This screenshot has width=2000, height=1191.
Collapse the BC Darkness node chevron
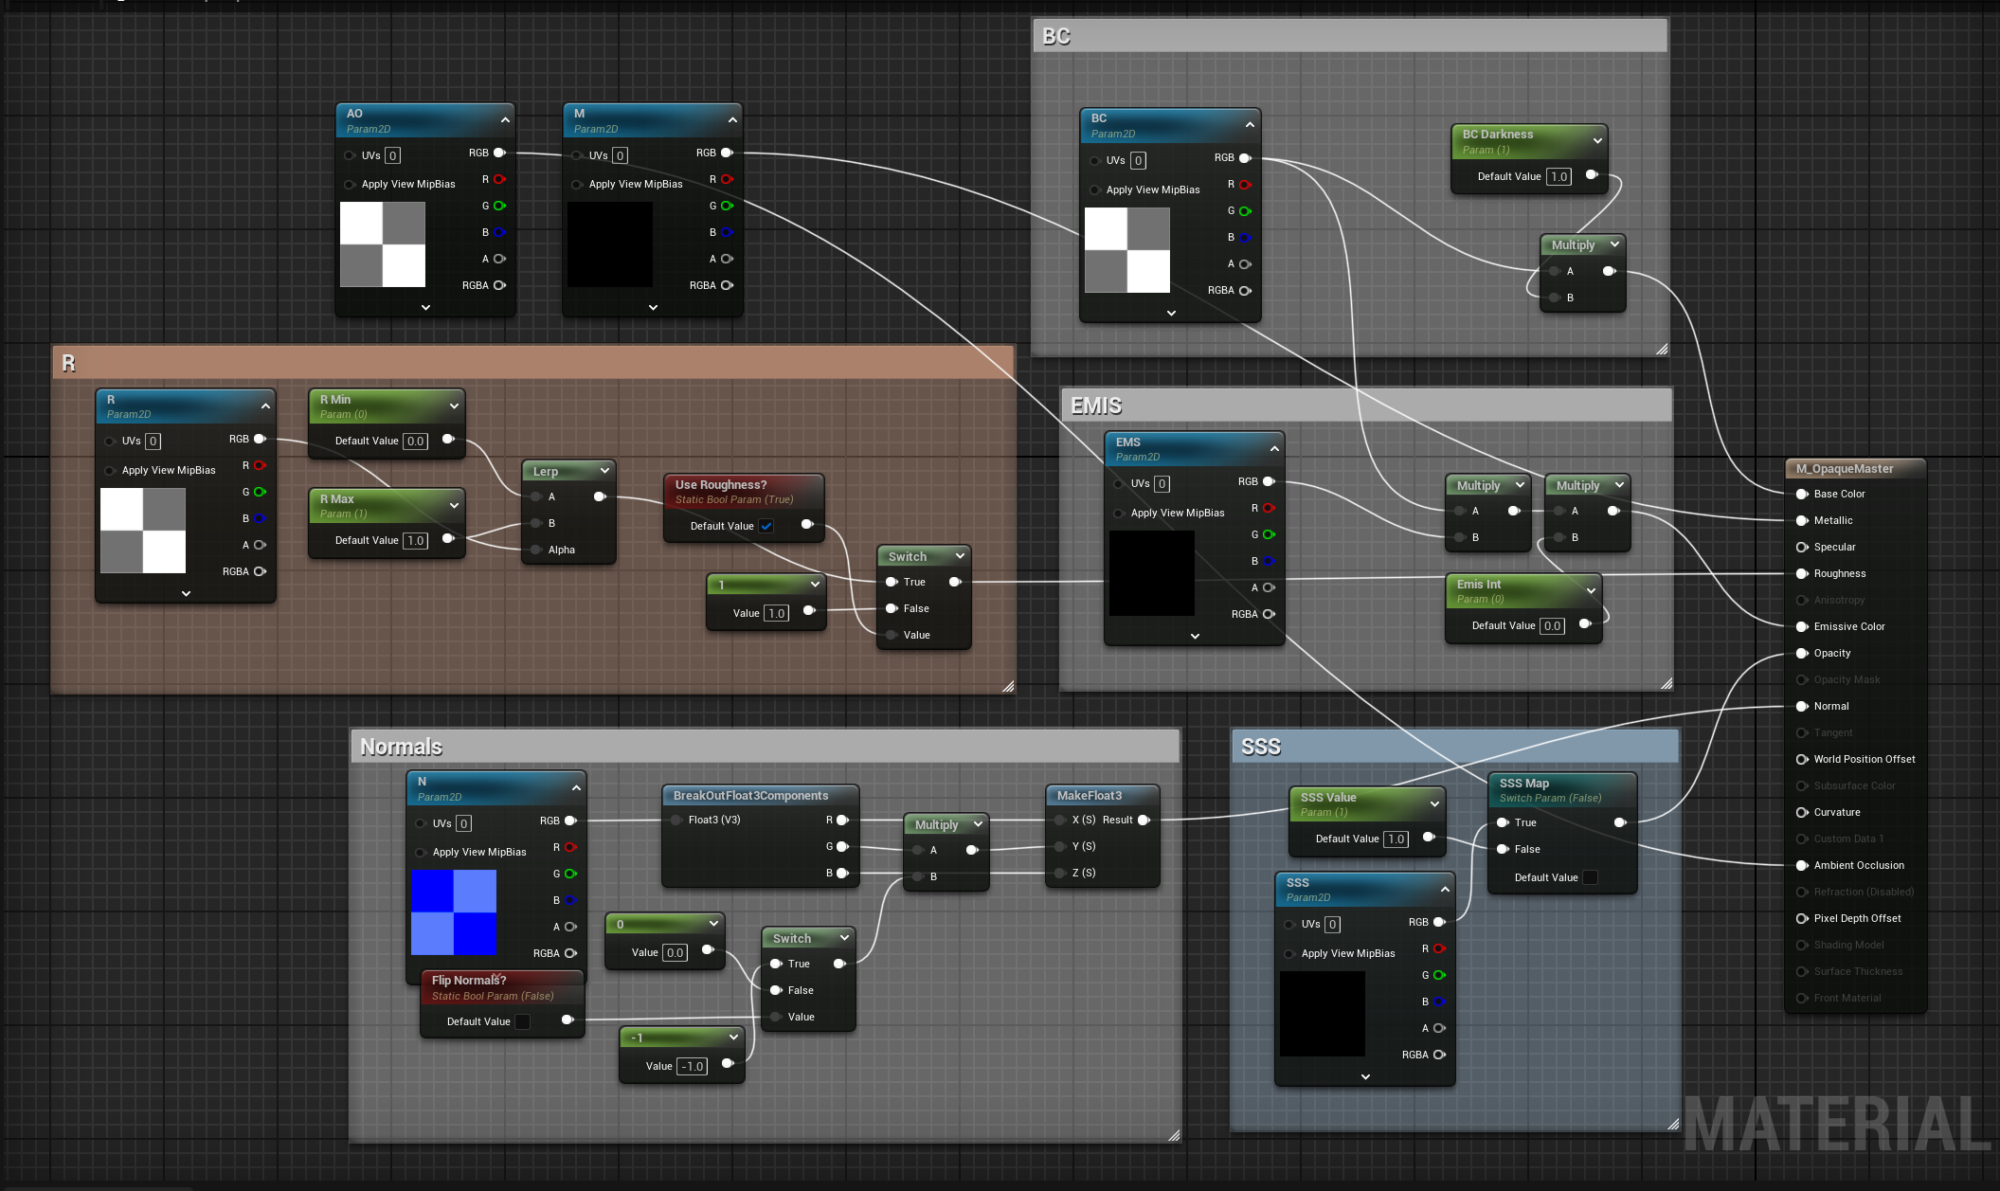click(x=1597, y=141)
